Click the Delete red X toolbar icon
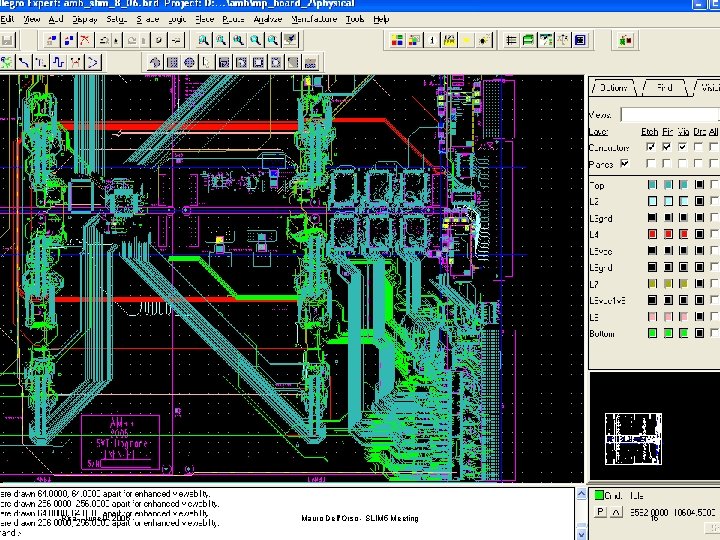Screen dimensions: 720x540 (x=85, y=40)
